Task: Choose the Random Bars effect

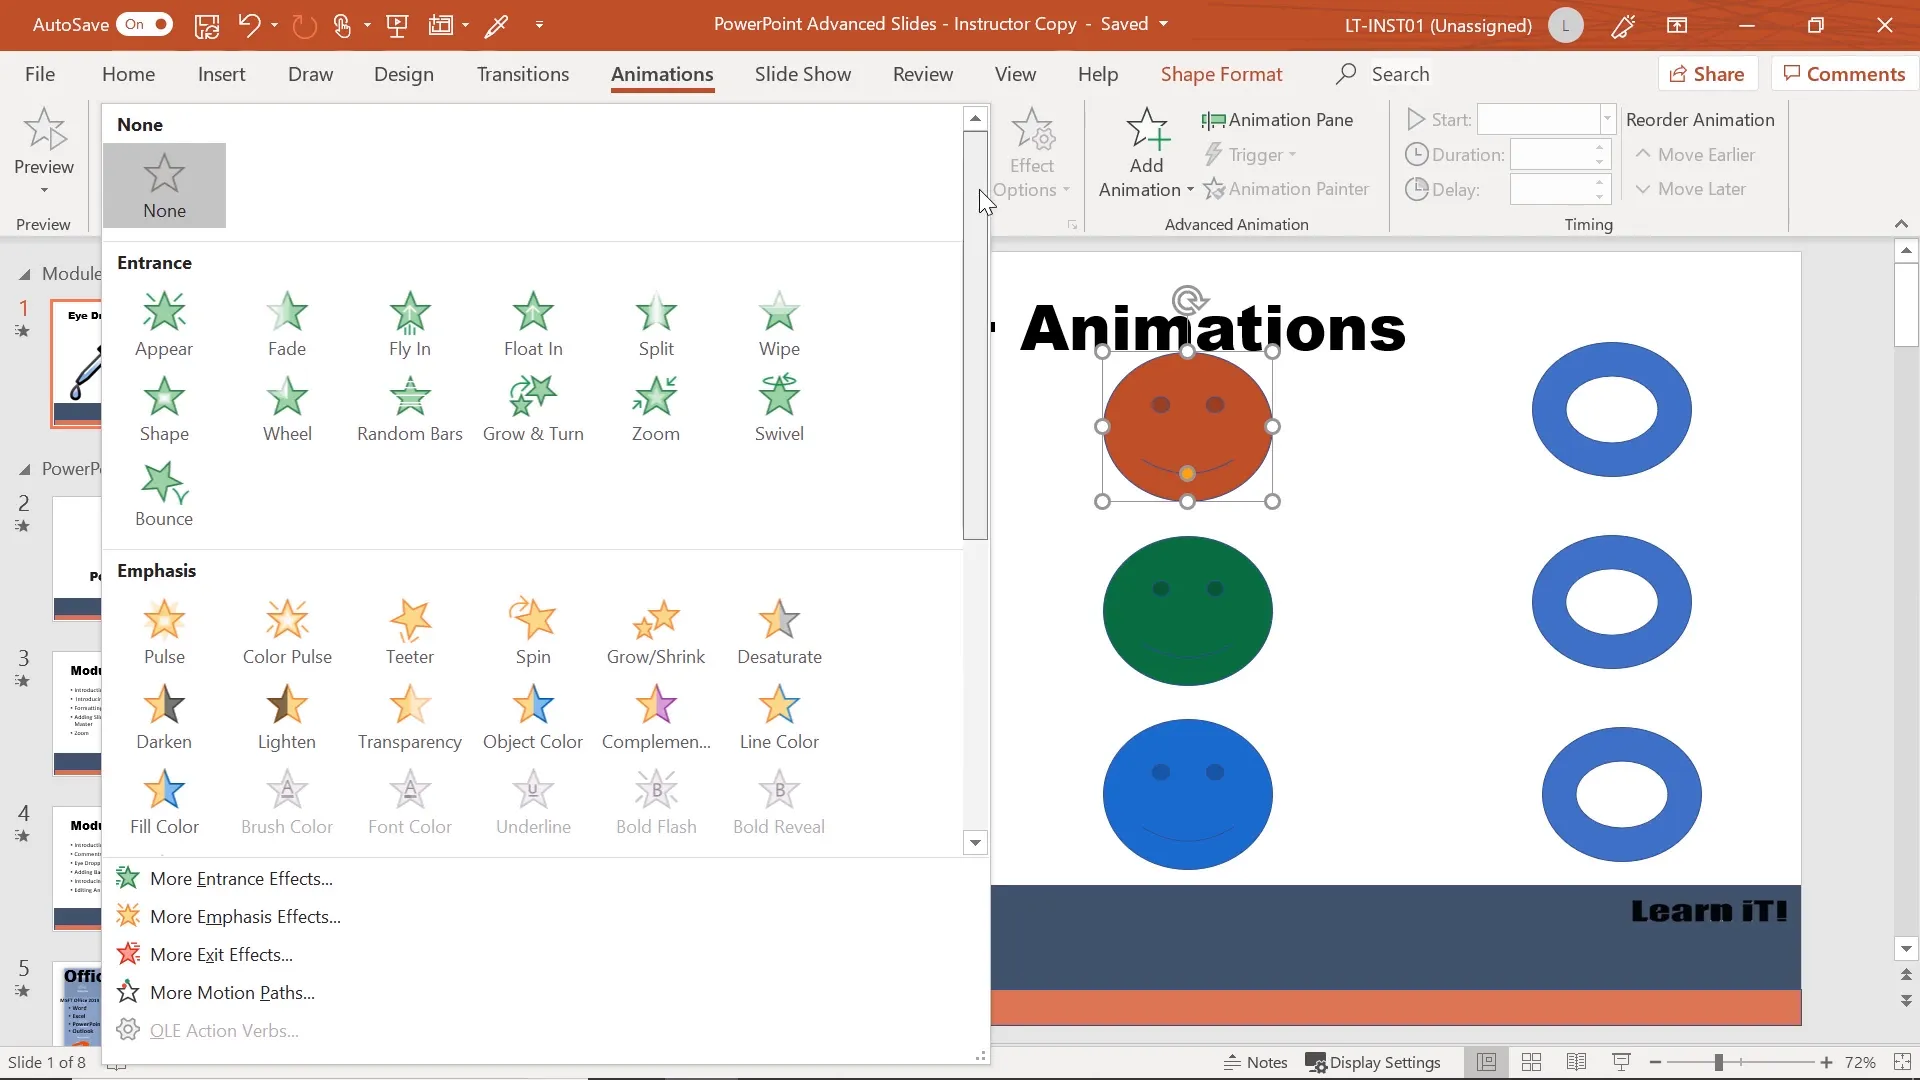Action: pyautogui.click(x=410, y=410)
